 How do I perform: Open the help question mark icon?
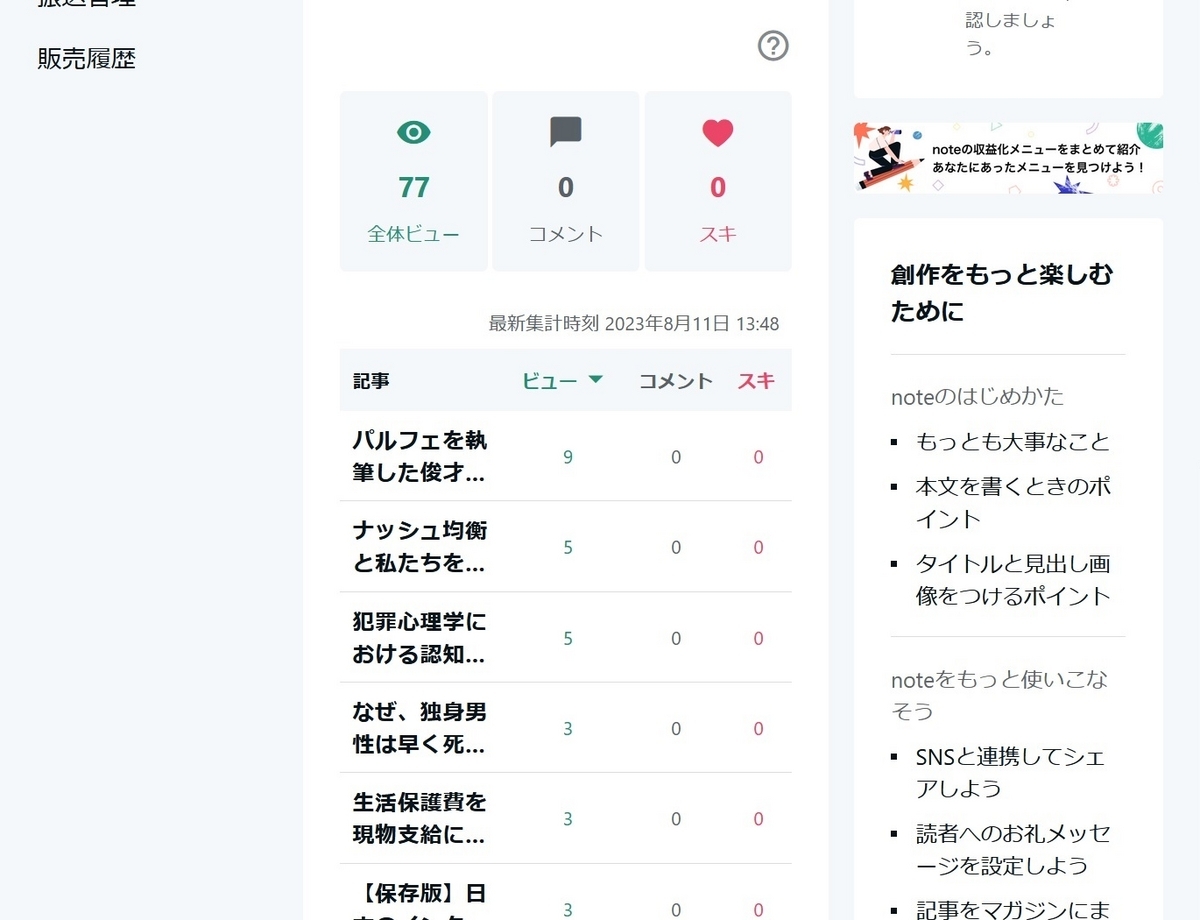[773, 46]
